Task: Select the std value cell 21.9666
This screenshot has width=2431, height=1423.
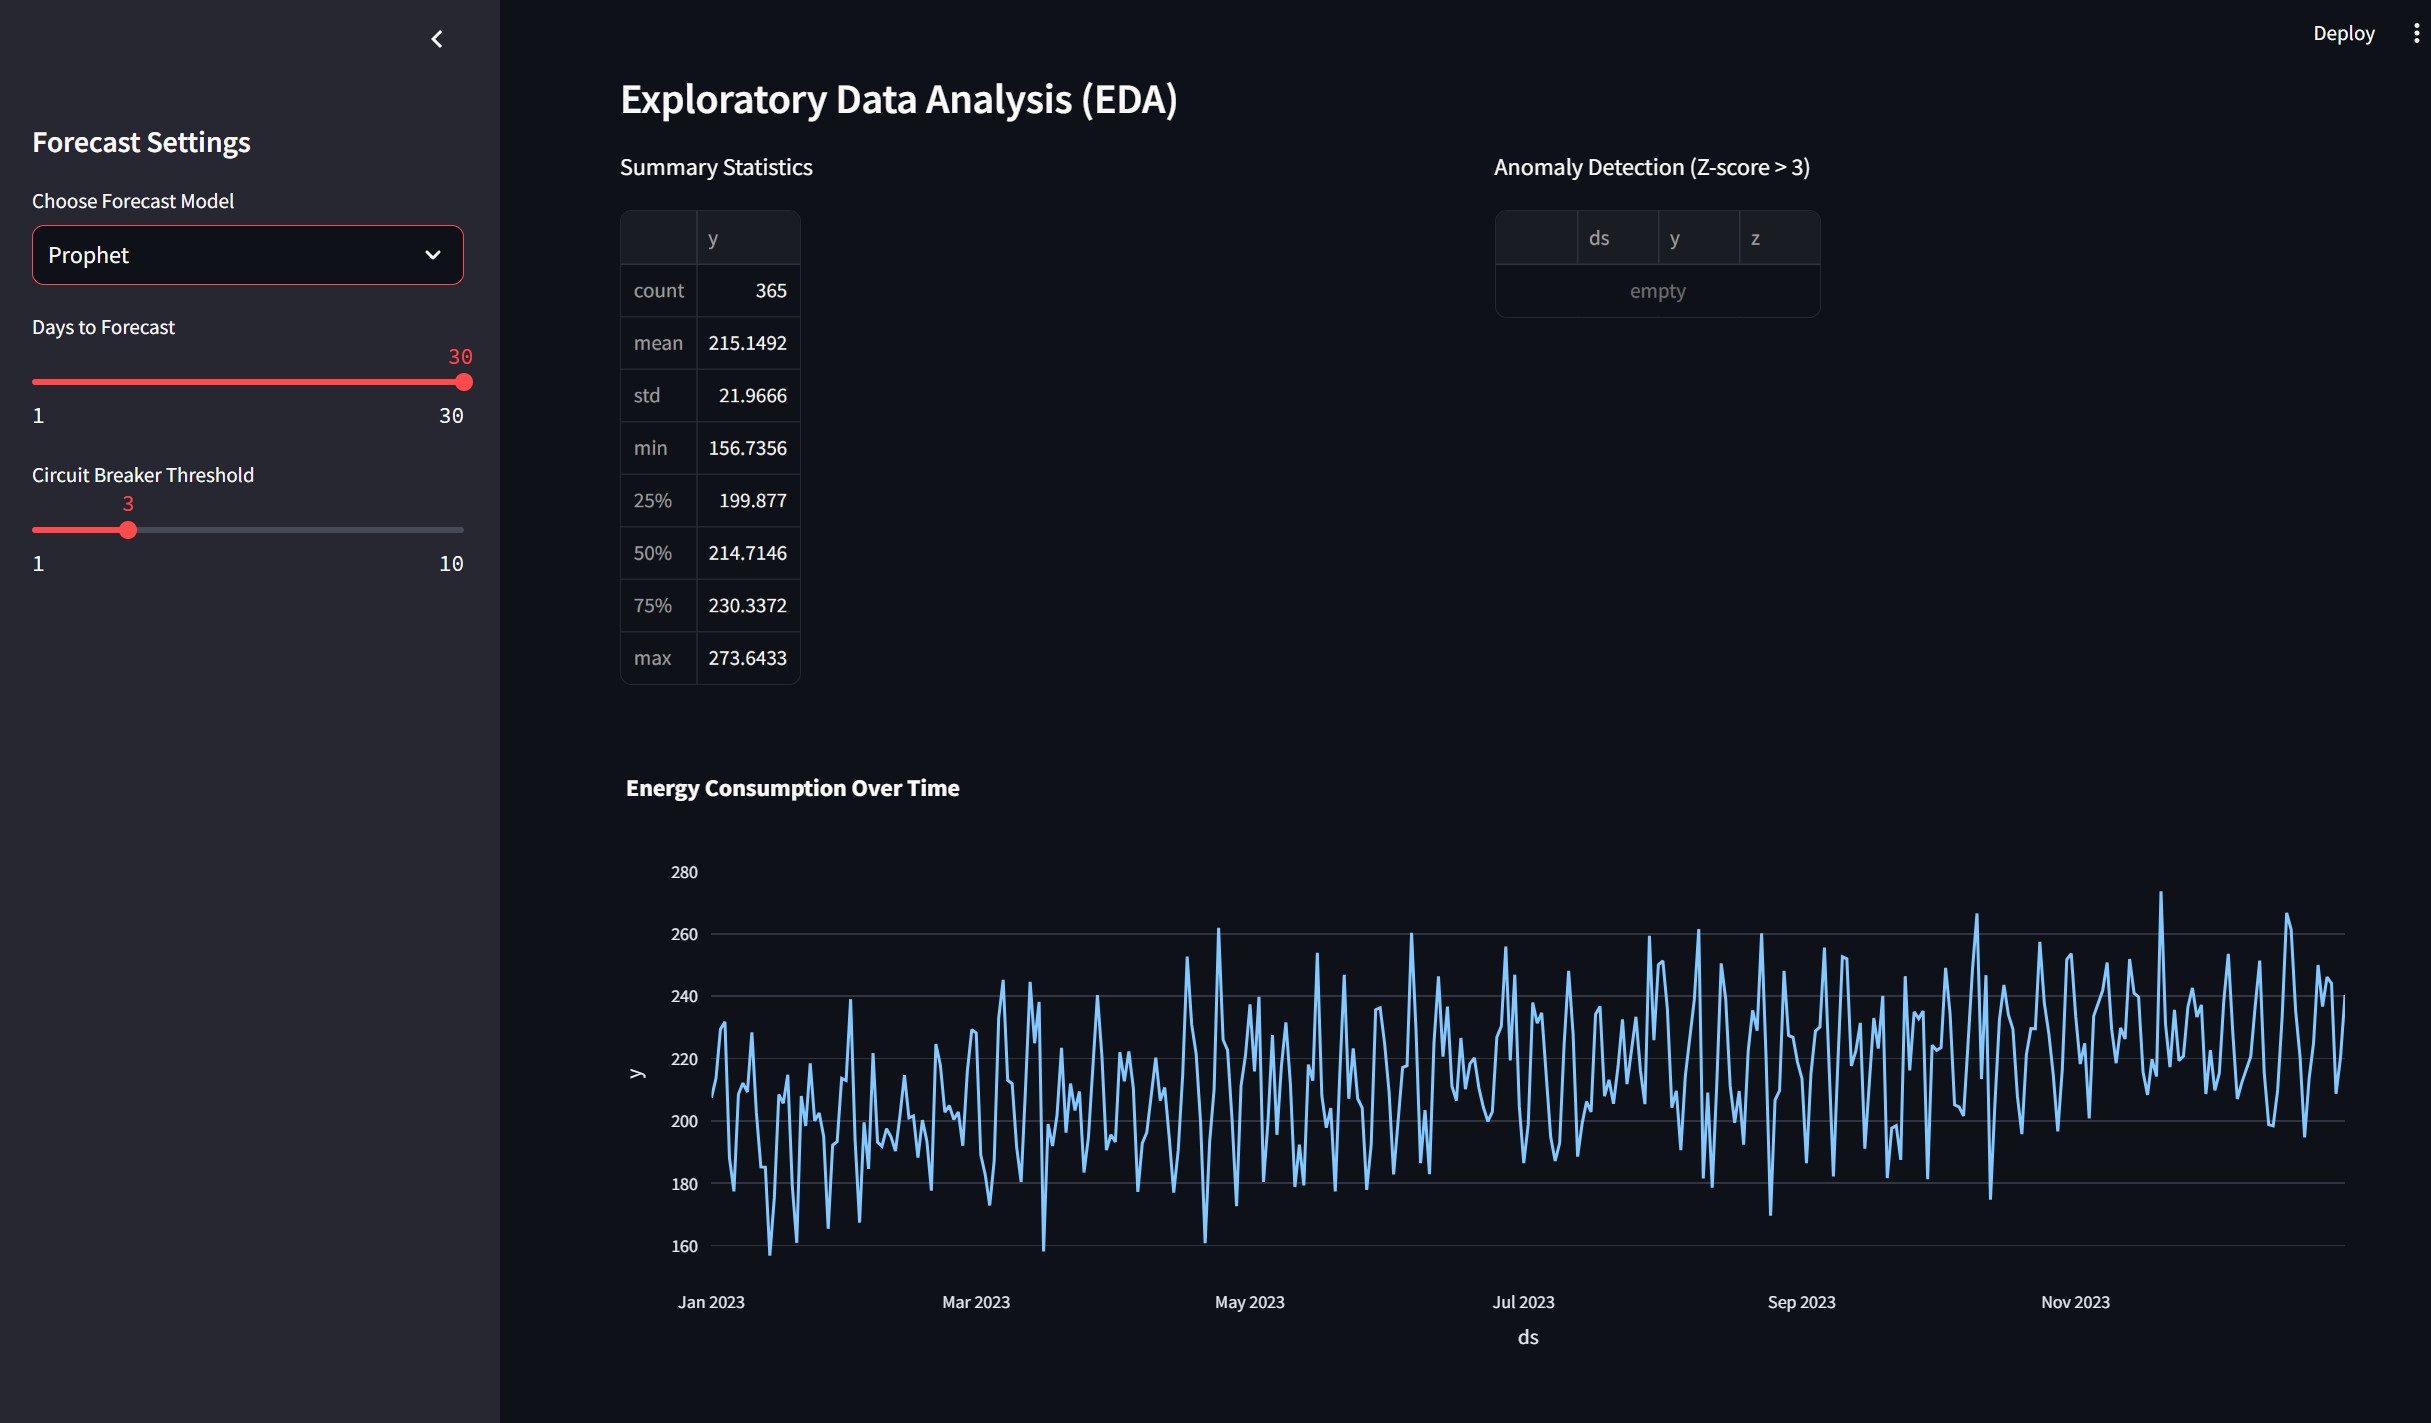Action: click(x=747, y=396)
